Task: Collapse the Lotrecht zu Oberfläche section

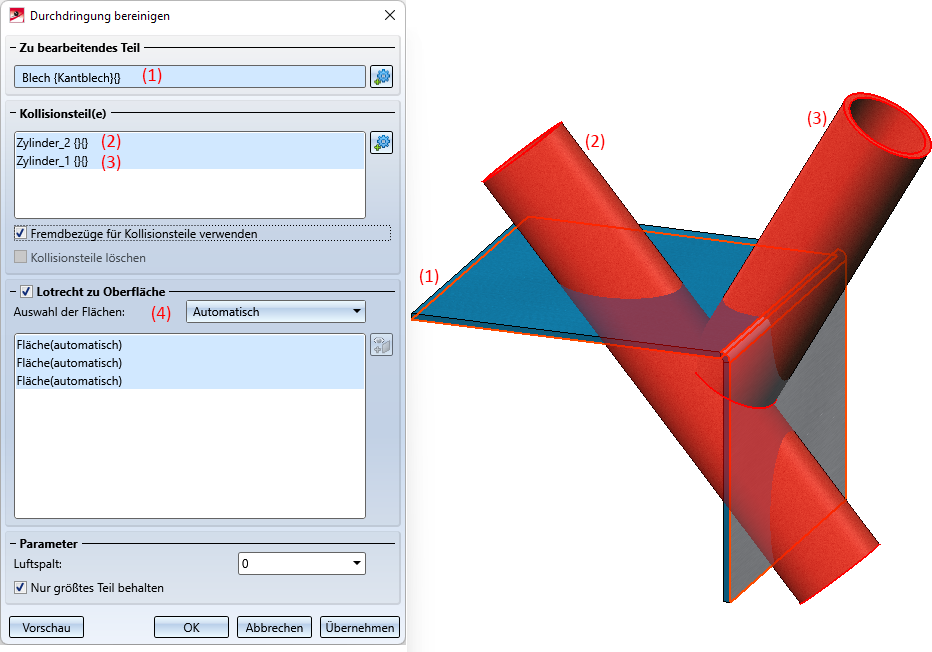Action: coord(13,291)
